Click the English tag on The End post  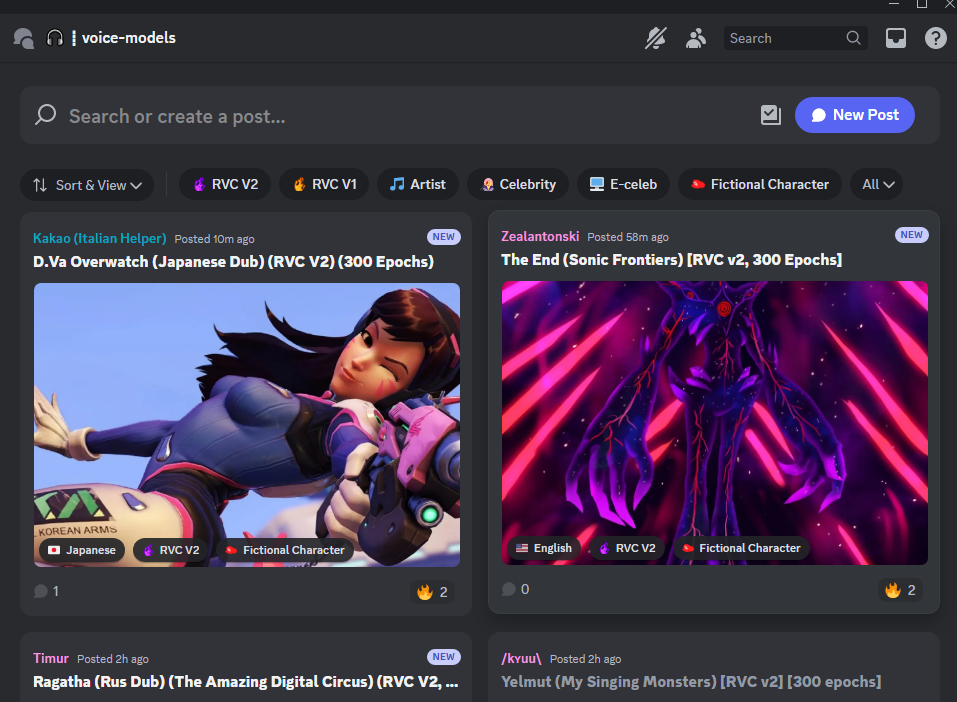(544, 548)
